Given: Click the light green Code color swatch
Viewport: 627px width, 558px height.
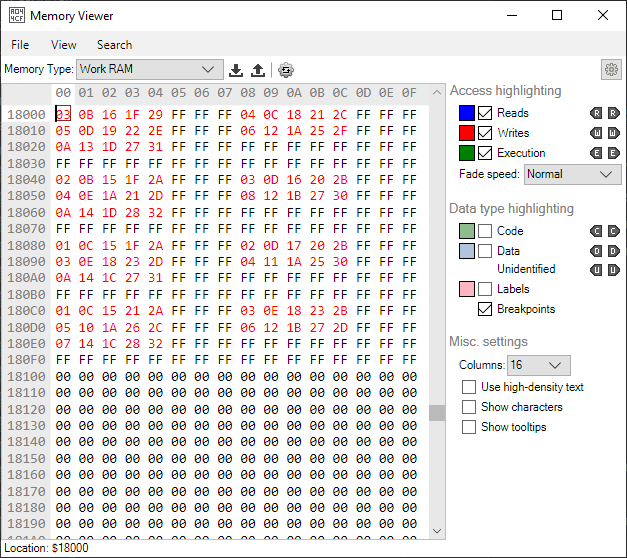Looking at the screenshot, I should tap(467, 231).
